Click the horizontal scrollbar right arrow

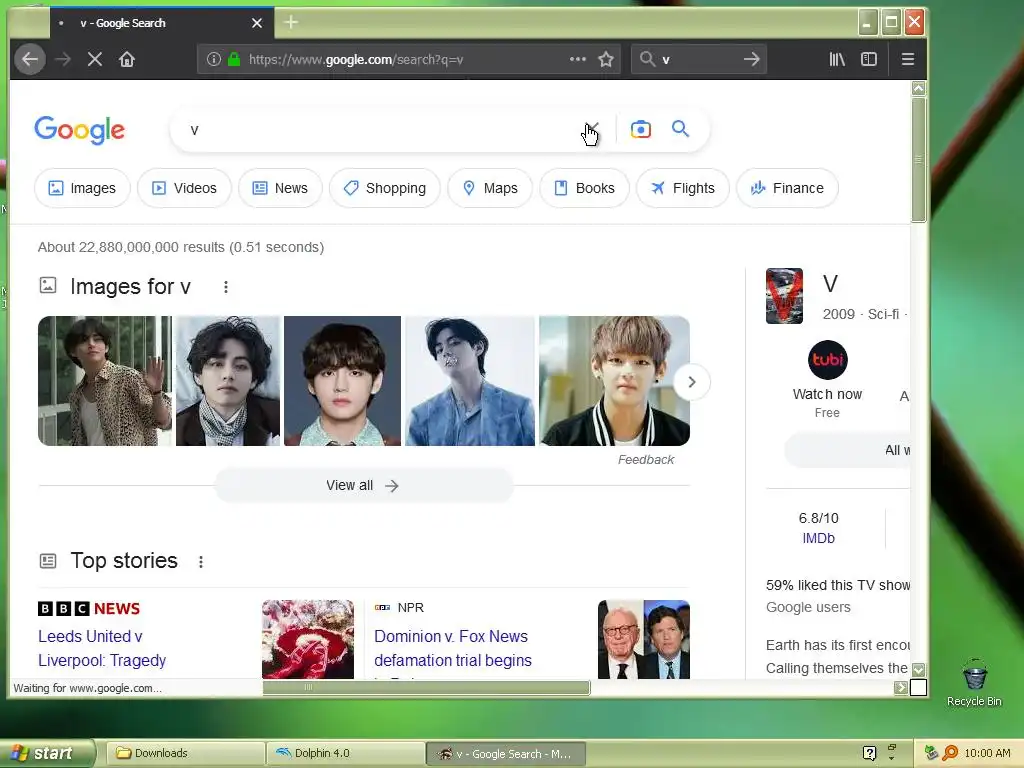pos(901,687)
